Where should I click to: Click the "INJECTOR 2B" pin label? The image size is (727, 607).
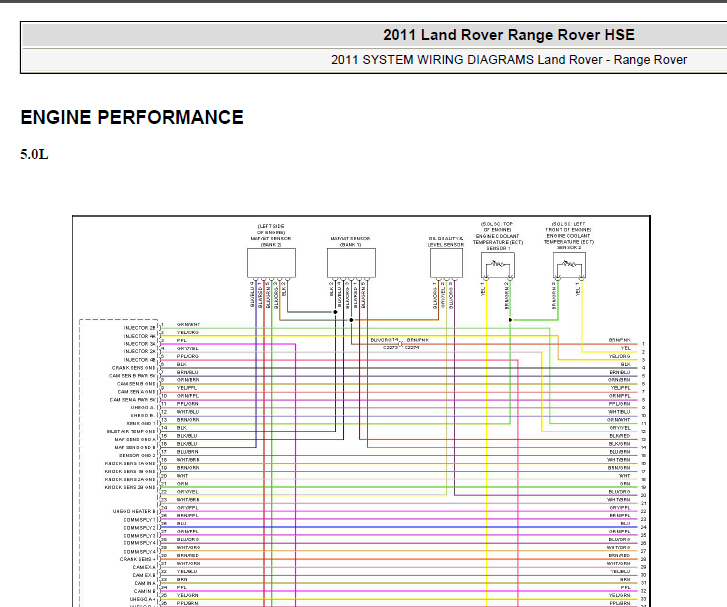tap(140, 328)
